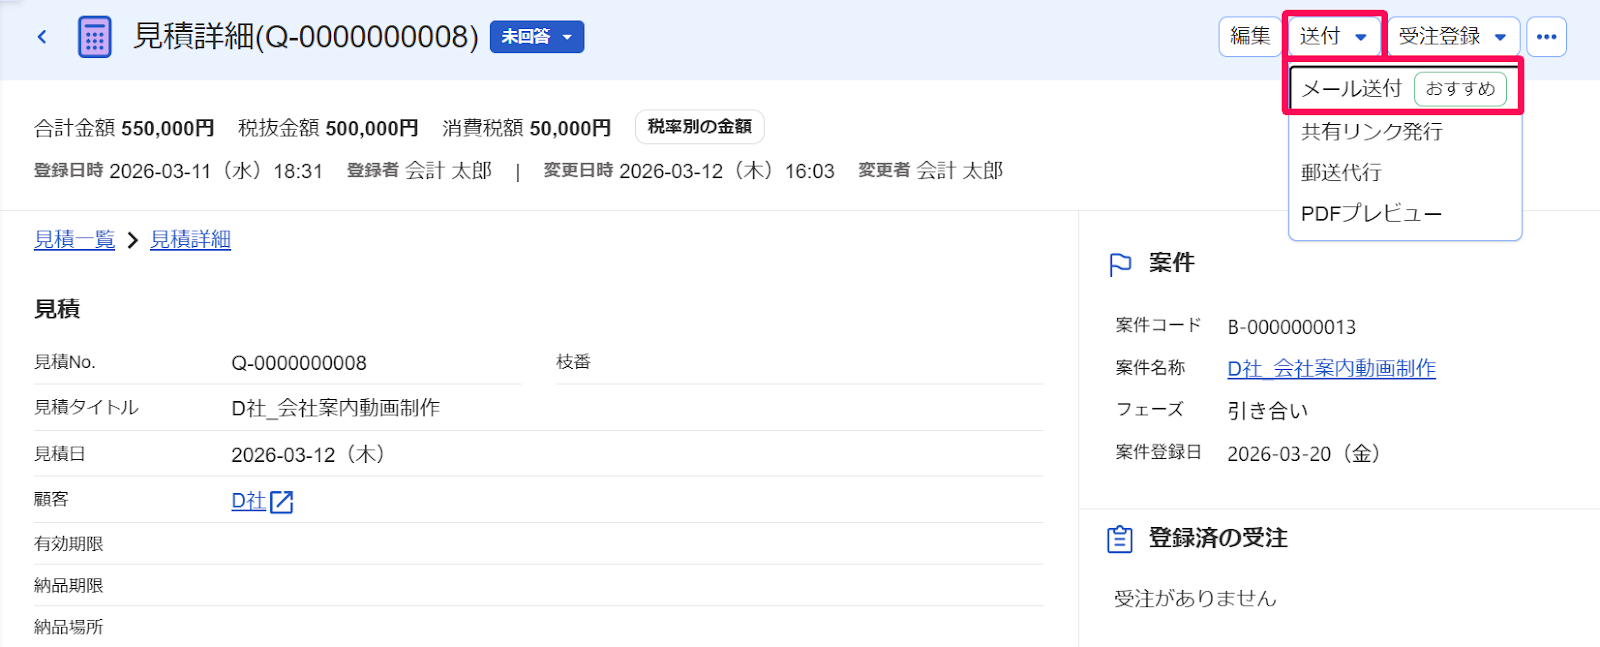Click the 見積タイトル value D社_会社案内動画制作
Viewport: 1600px width, 647px height.
[335, 408]
